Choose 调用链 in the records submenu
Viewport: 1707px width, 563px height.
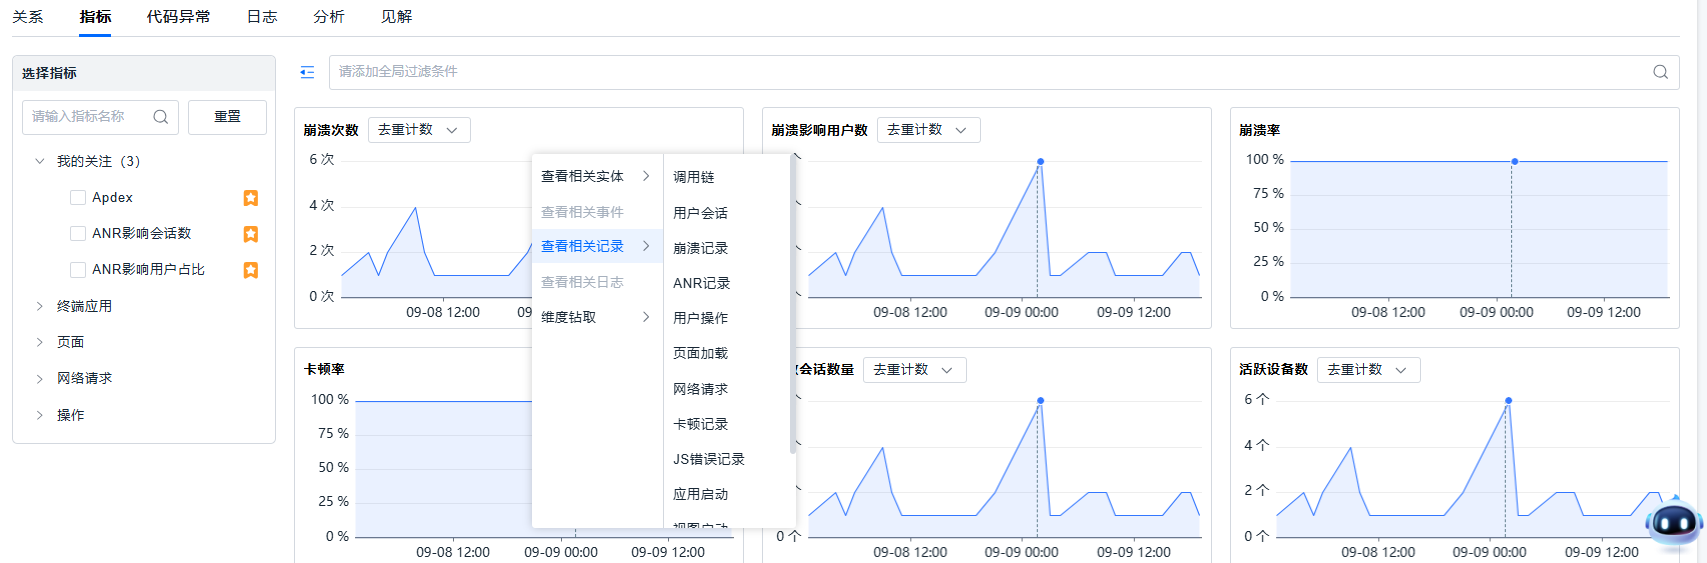point(693,177)
